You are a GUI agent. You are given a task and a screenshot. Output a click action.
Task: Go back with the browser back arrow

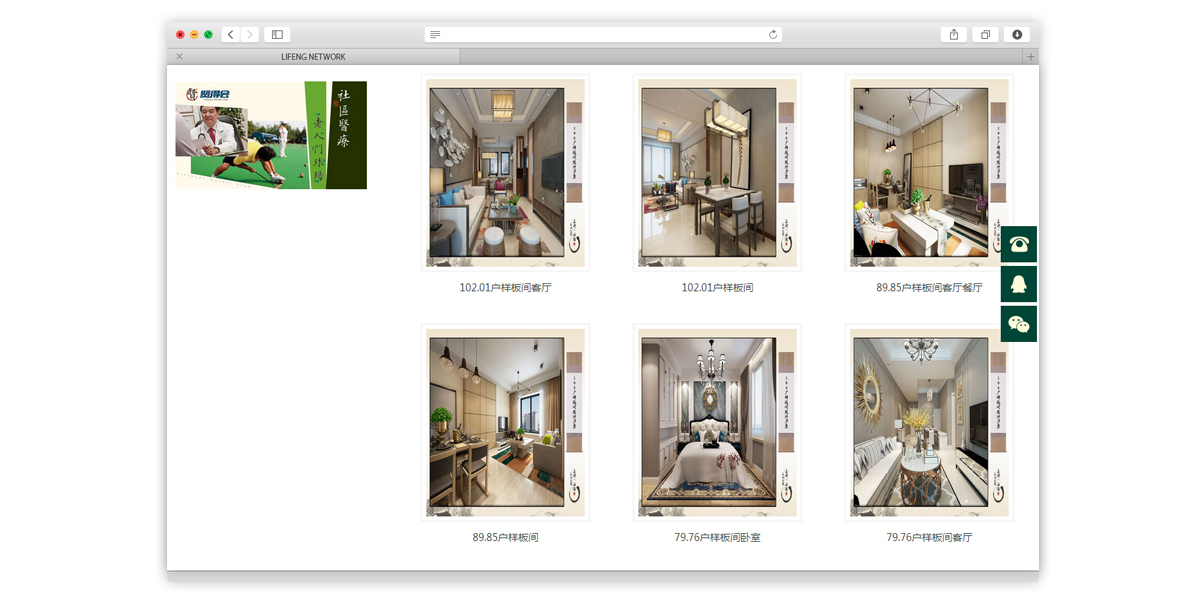tap(231, 34)
